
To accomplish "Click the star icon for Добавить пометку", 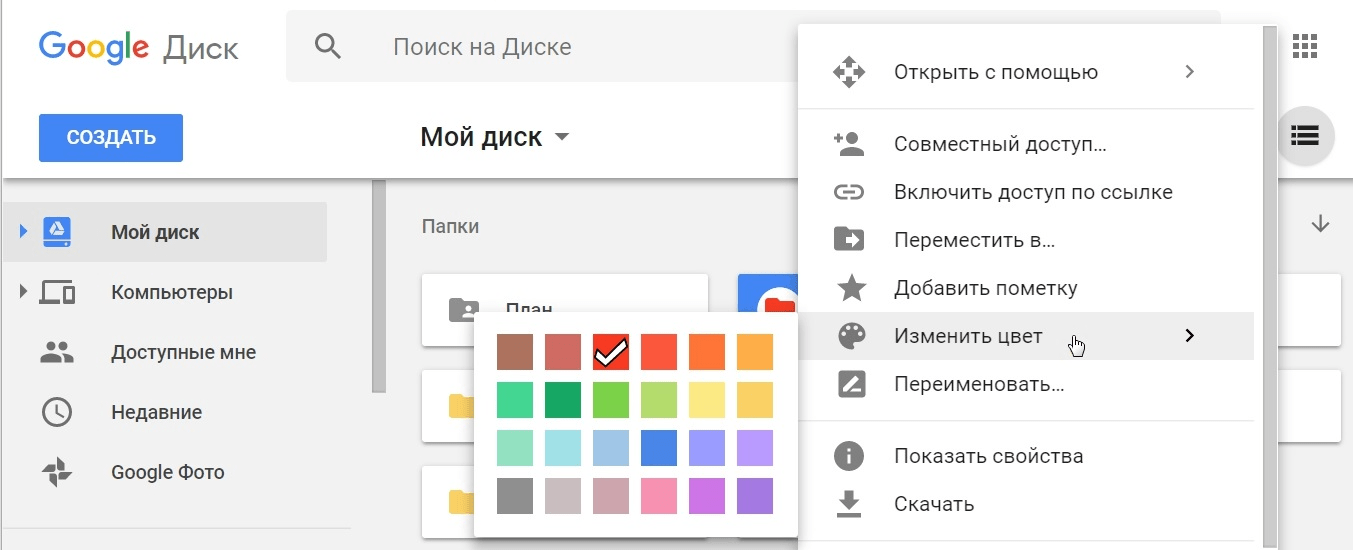I will click(850, 288).
